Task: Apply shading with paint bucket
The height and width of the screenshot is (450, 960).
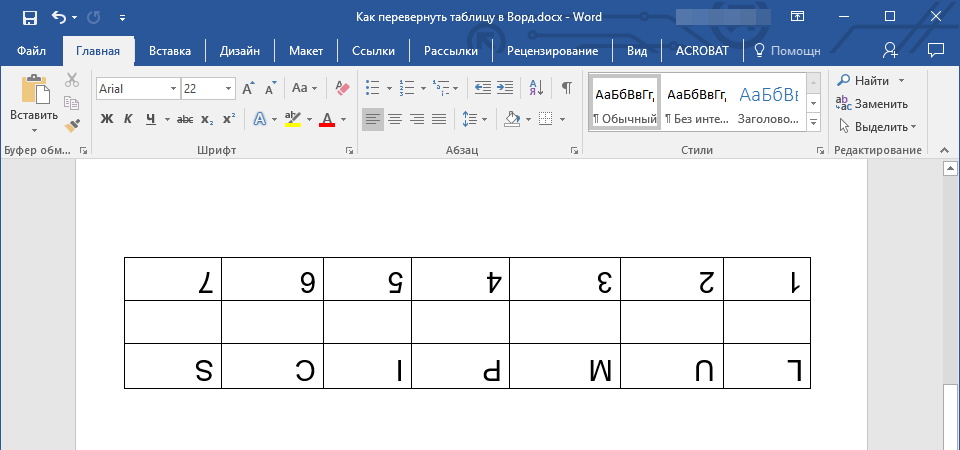Action: tap(511, 119)
